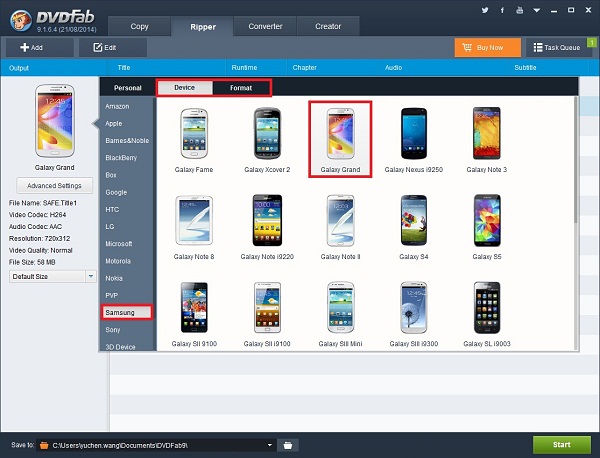Select PVP in the brand list

(x=111, y=295)
